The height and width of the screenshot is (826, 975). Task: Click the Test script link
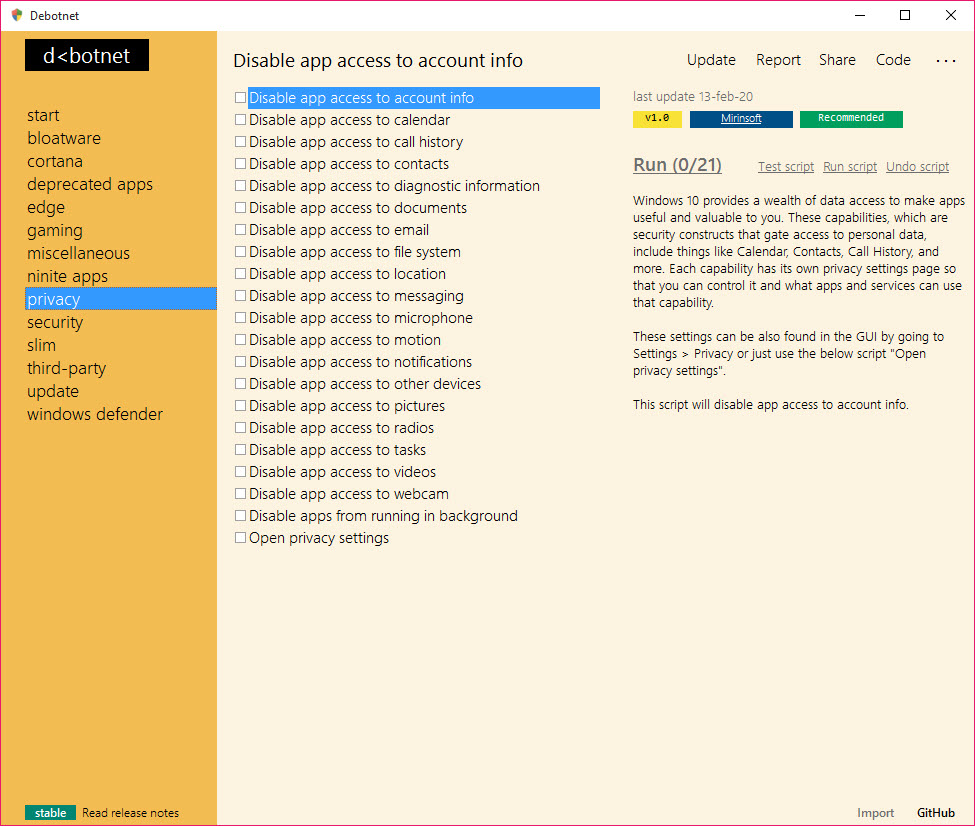(x=786, y=167)
